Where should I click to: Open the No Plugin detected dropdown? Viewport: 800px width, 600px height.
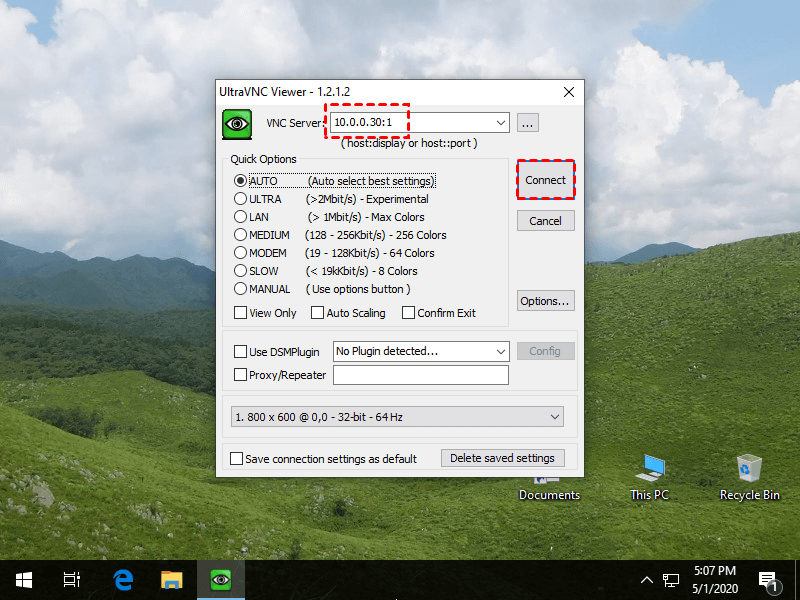(x=501, y=352)
